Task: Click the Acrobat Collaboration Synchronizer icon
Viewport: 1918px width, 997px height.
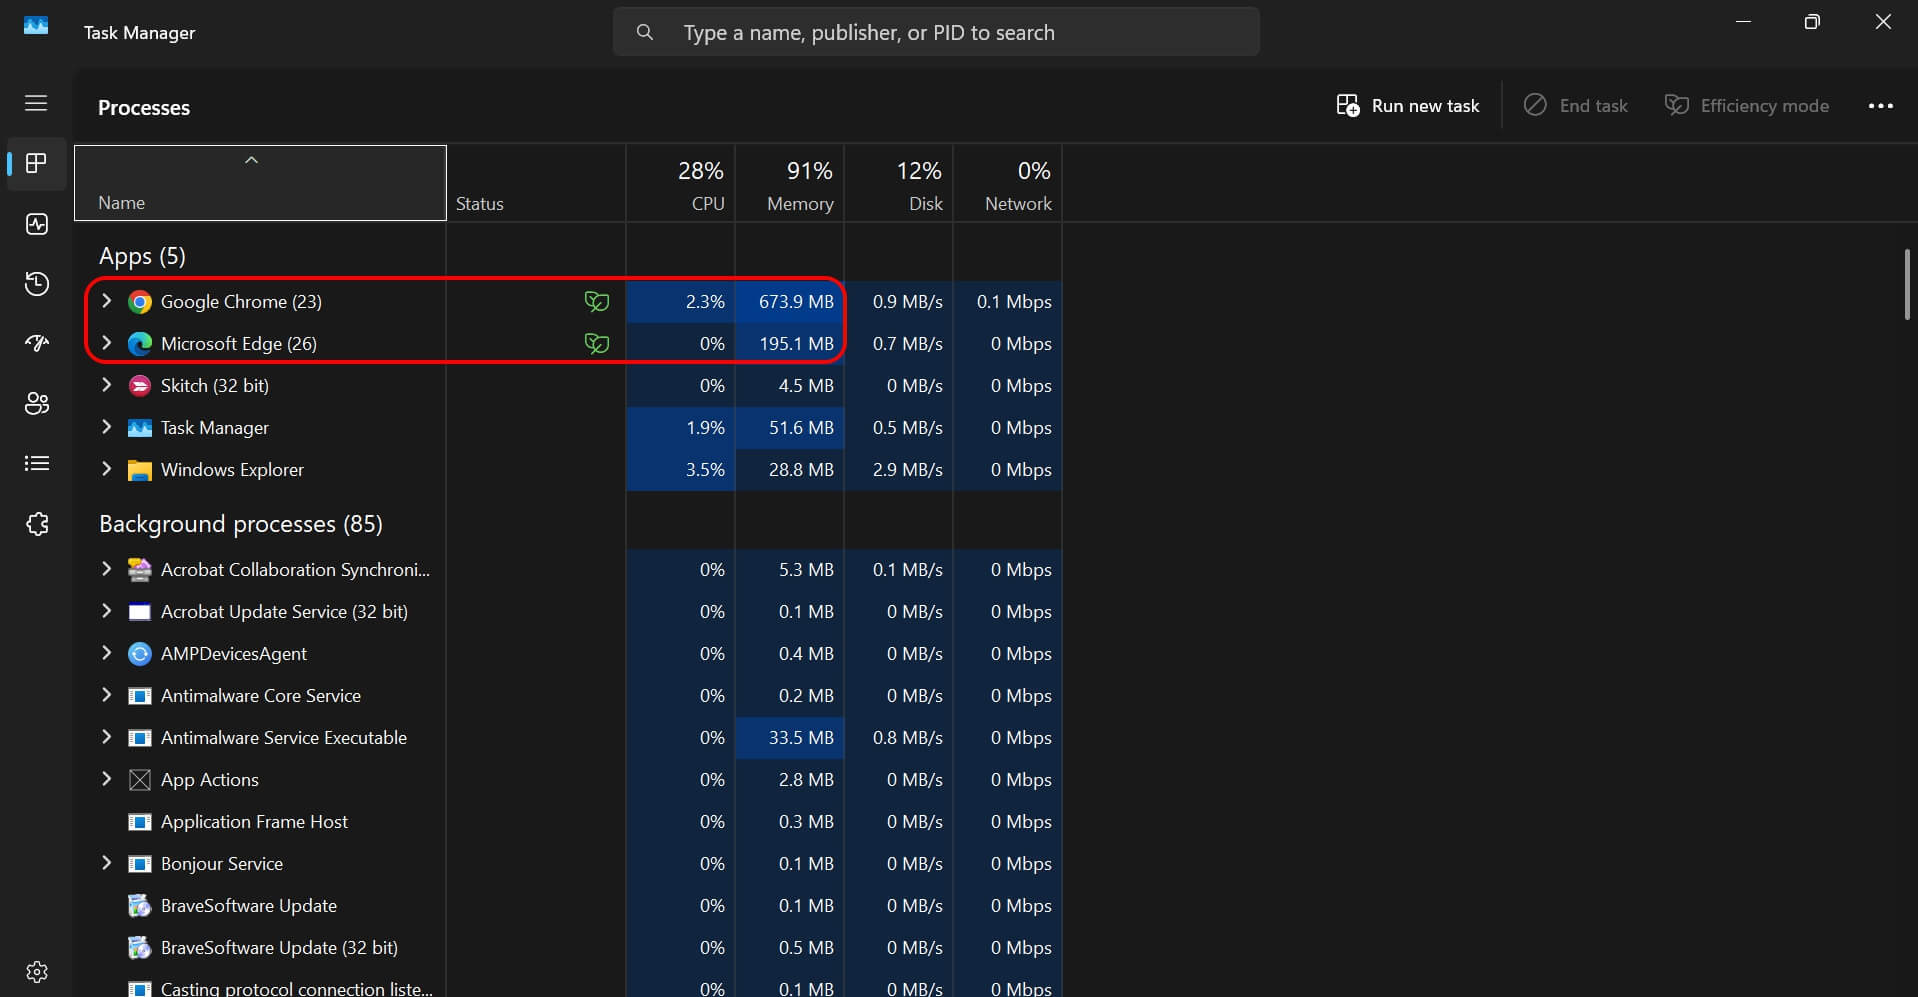Action: [x=140, y=570]
